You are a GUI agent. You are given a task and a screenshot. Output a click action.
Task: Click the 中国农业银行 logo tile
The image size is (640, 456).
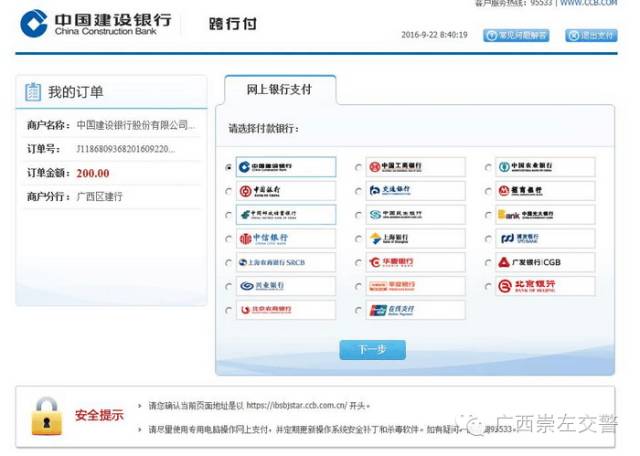545,167
